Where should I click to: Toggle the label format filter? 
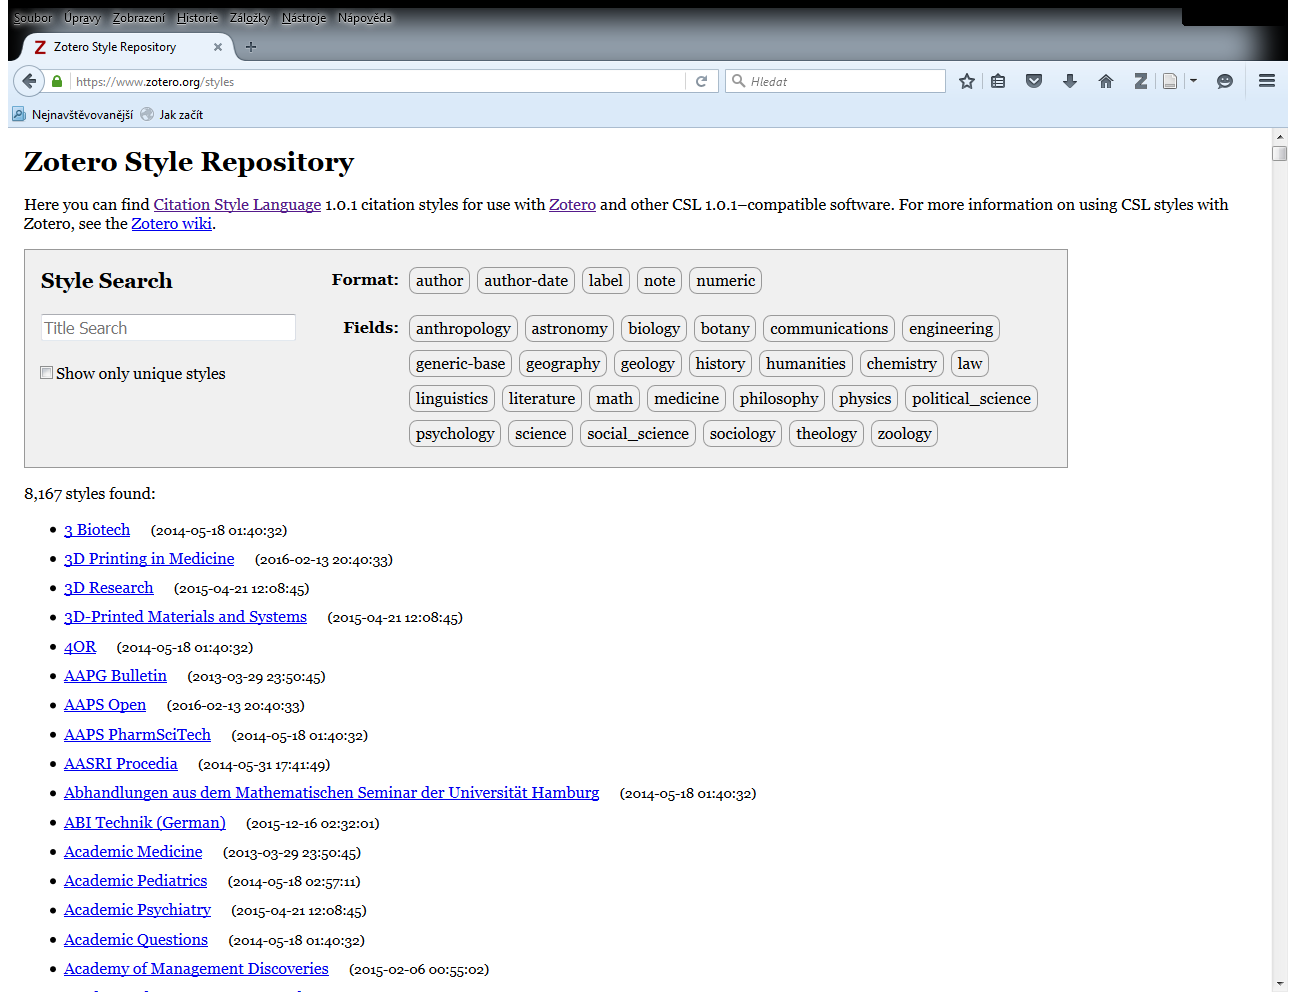(605, 281)
